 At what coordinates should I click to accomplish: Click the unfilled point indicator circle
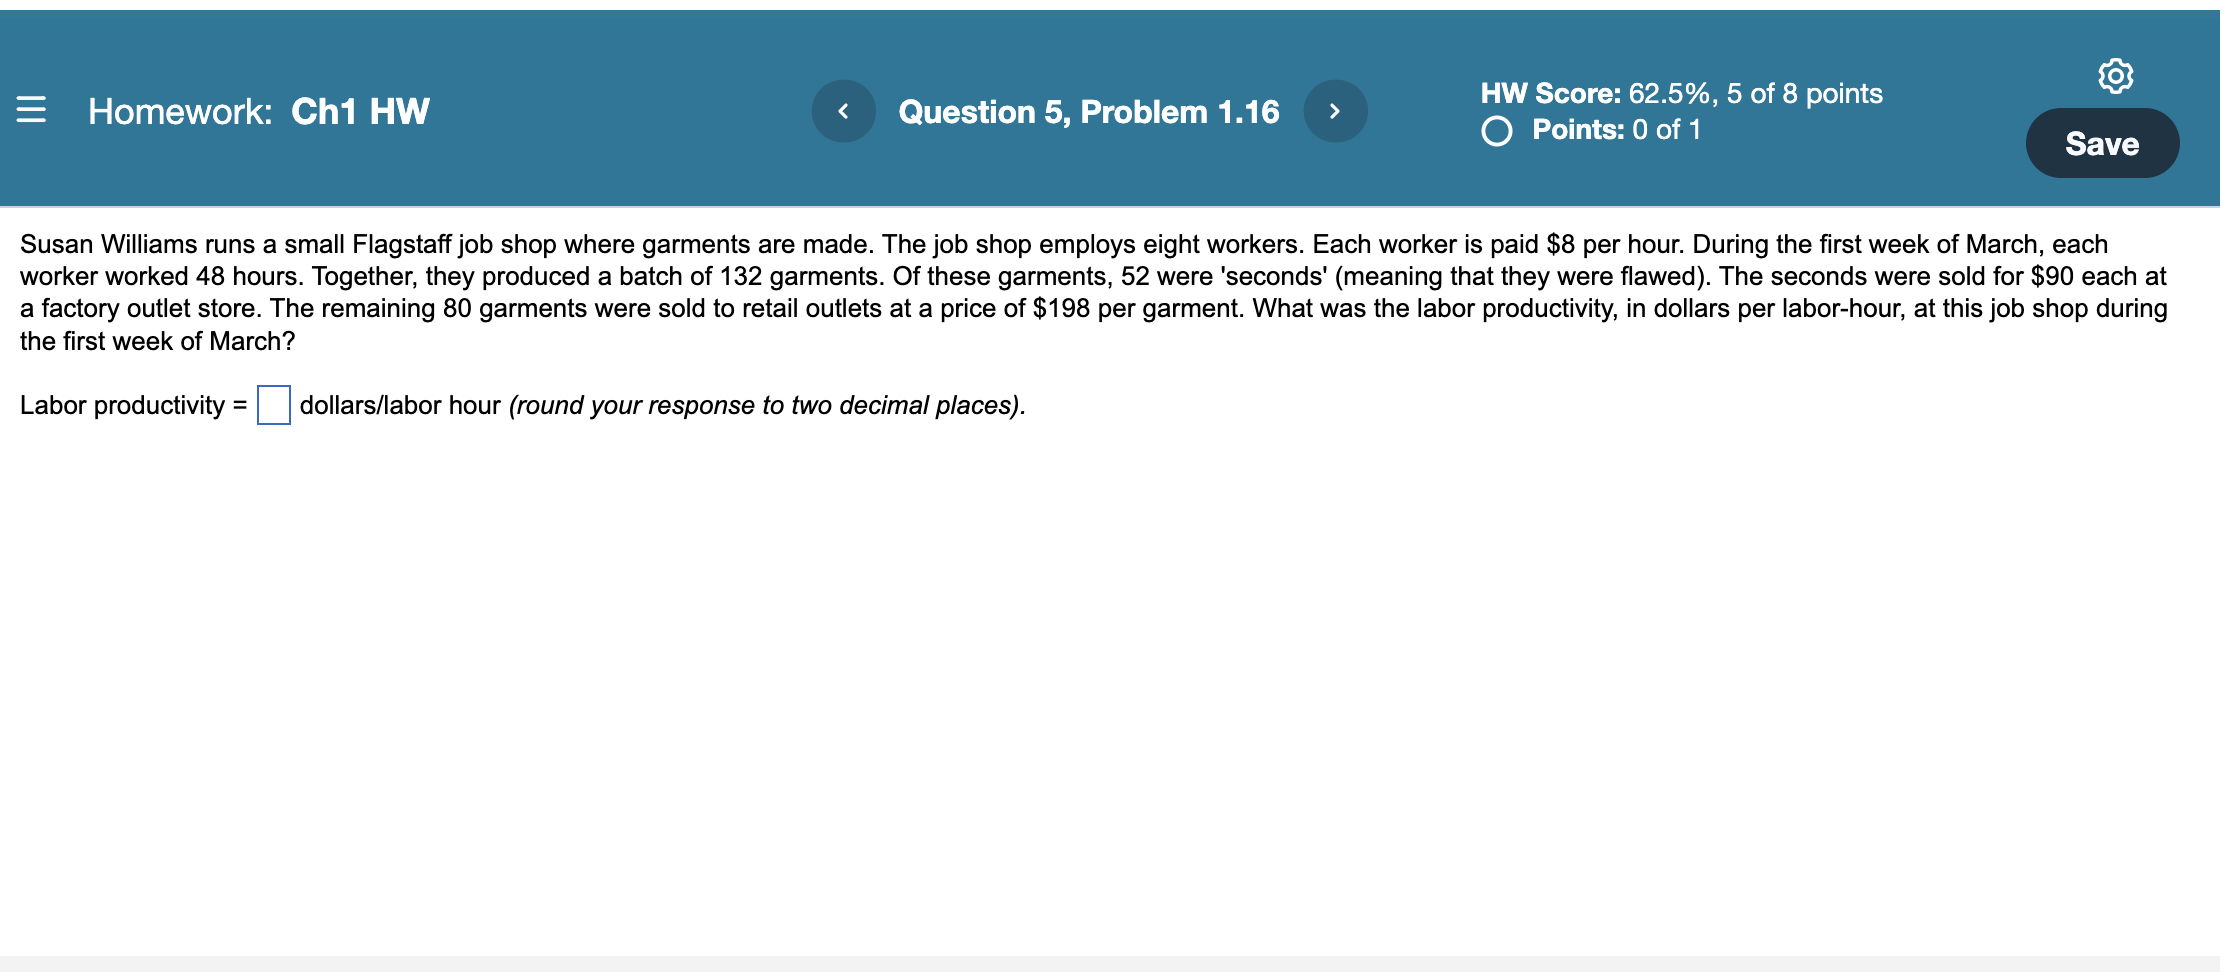pyautogui.click(x=1496, y=130)
